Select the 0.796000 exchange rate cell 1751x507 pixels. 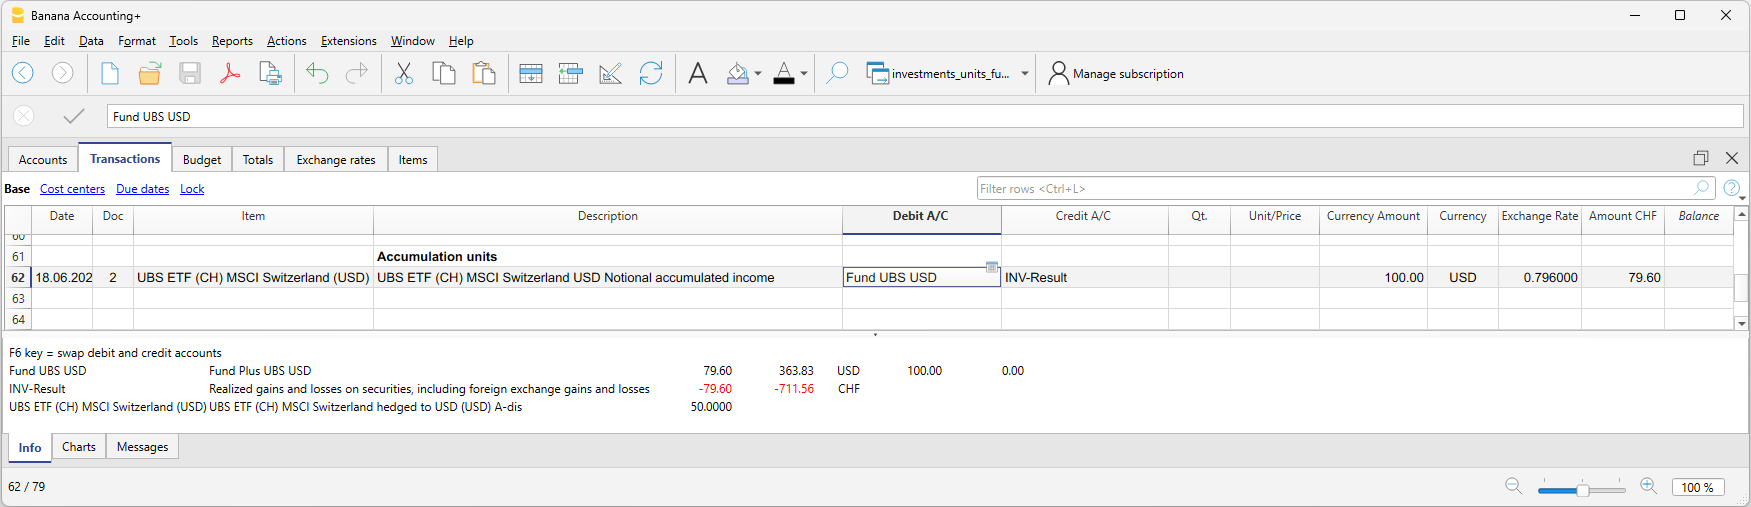(x=1540, y=278)
